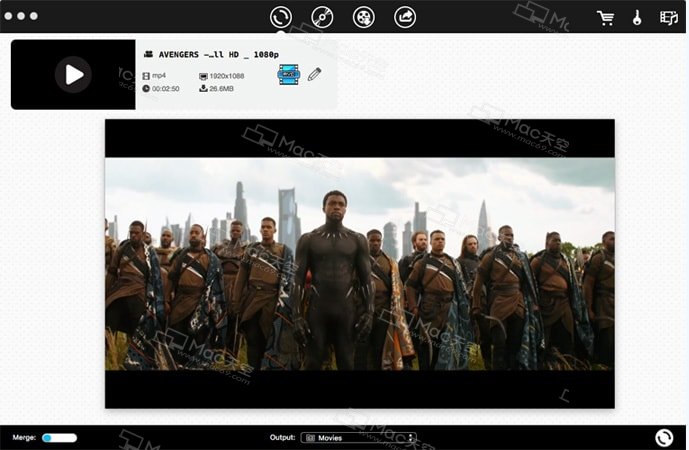
Task: Click the Merge label in bottom bar
Action: coord(24,438)
